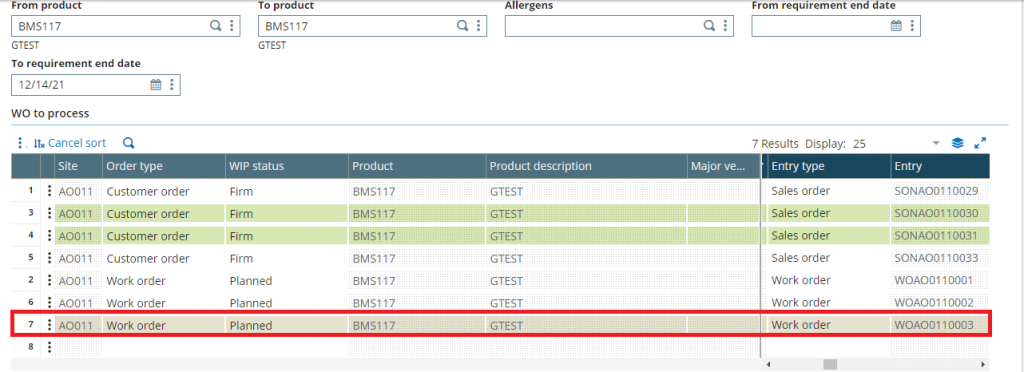Image resolution: width=1024 pixels, height=372 pixels.
Task: Open grid actions menu left of Cancel sort
Action: [x=20, y=143]
